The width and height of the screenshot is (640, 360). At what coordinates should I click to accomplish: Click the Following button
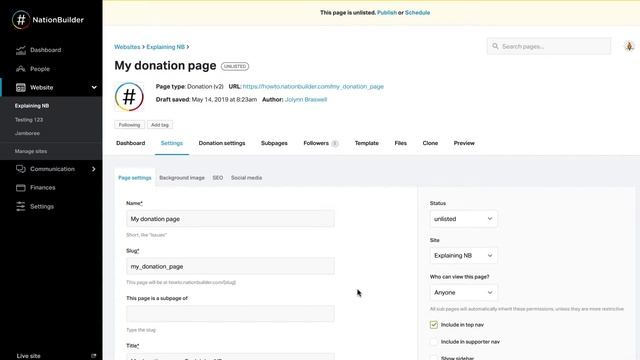point(129,125)
